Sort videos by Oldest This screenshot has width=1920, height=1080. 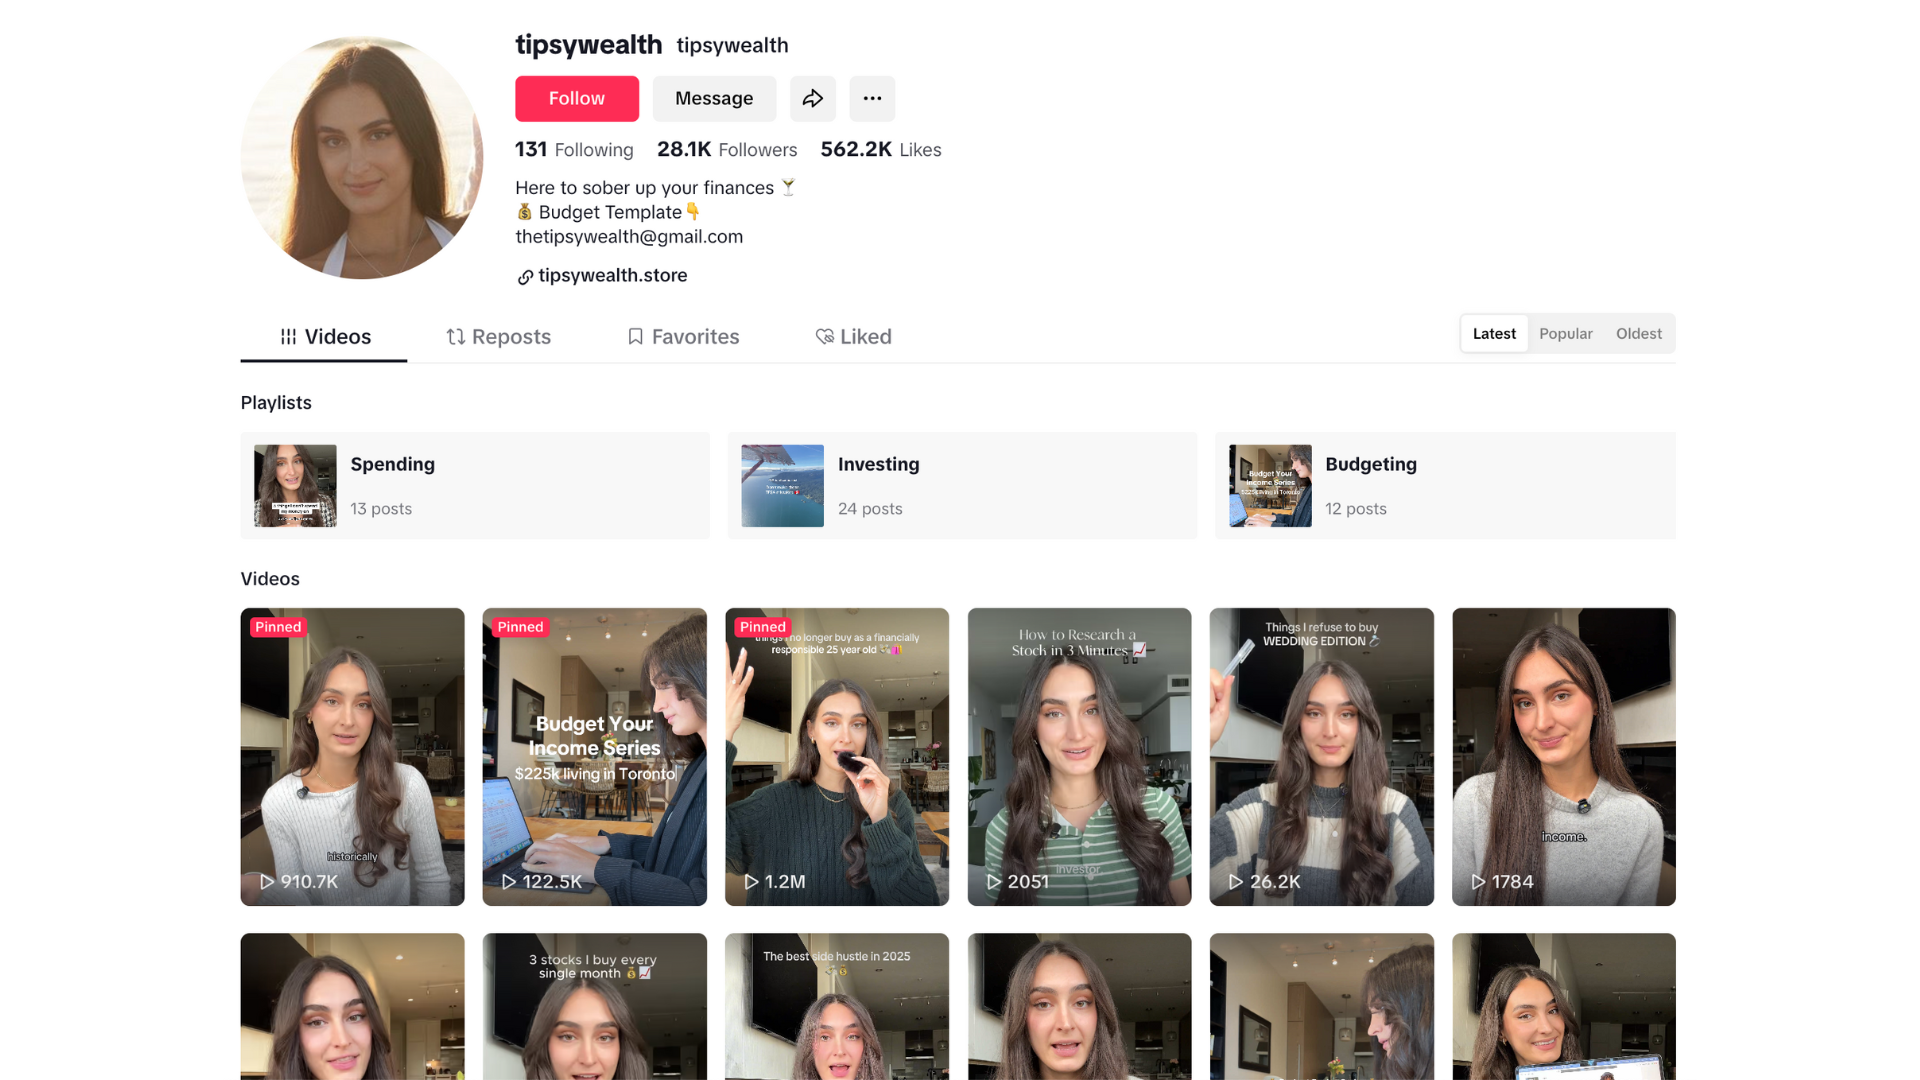[x=1638, y=334]
